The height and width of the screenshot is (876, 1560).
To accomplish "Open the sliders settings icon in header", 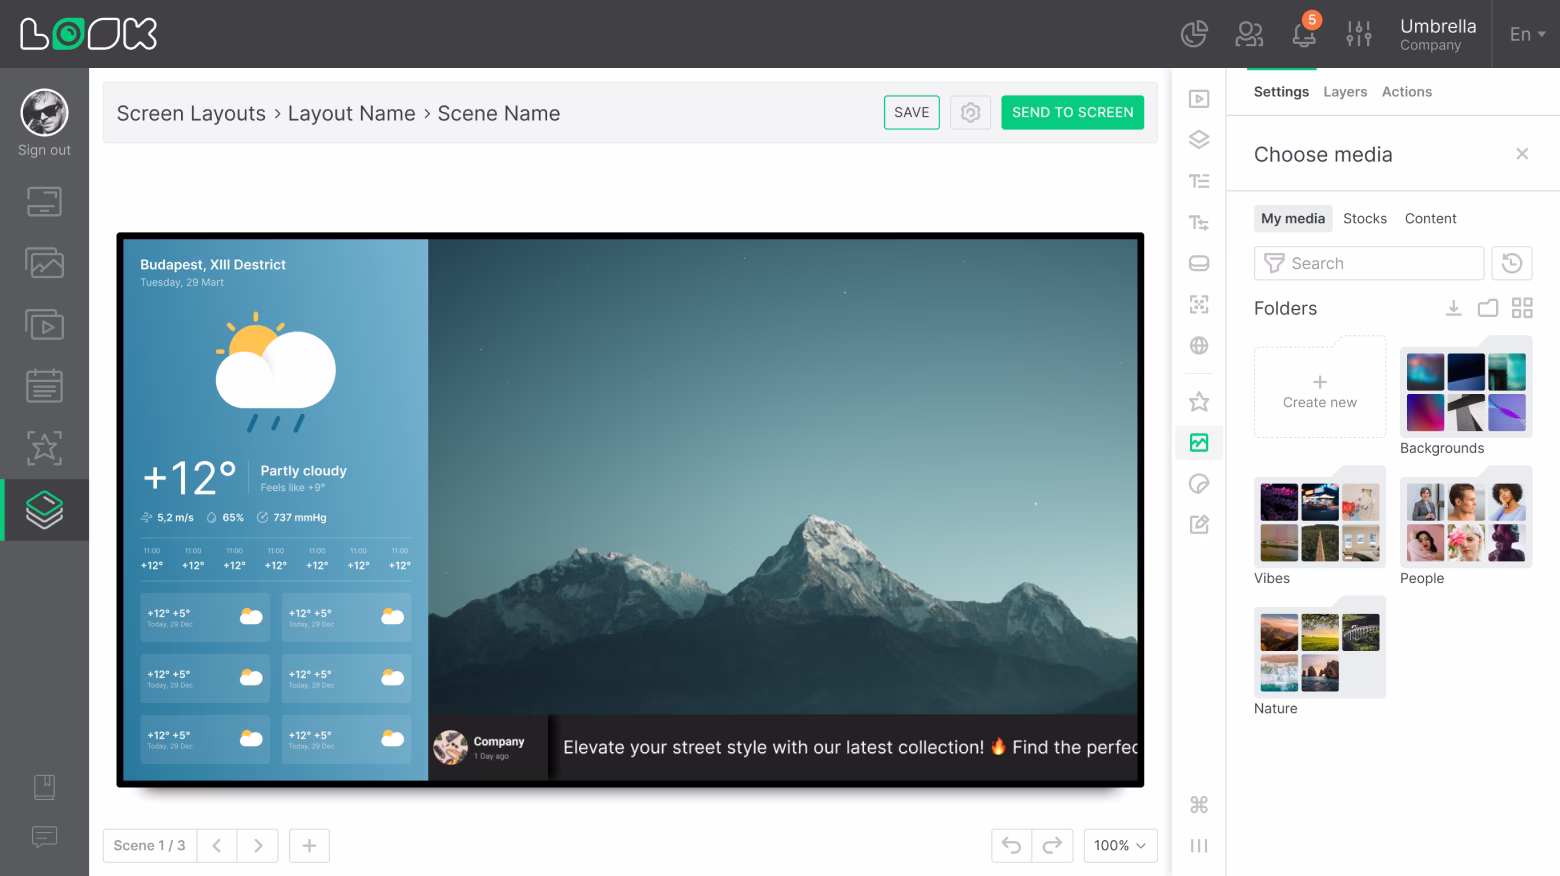I will 1359,34.
